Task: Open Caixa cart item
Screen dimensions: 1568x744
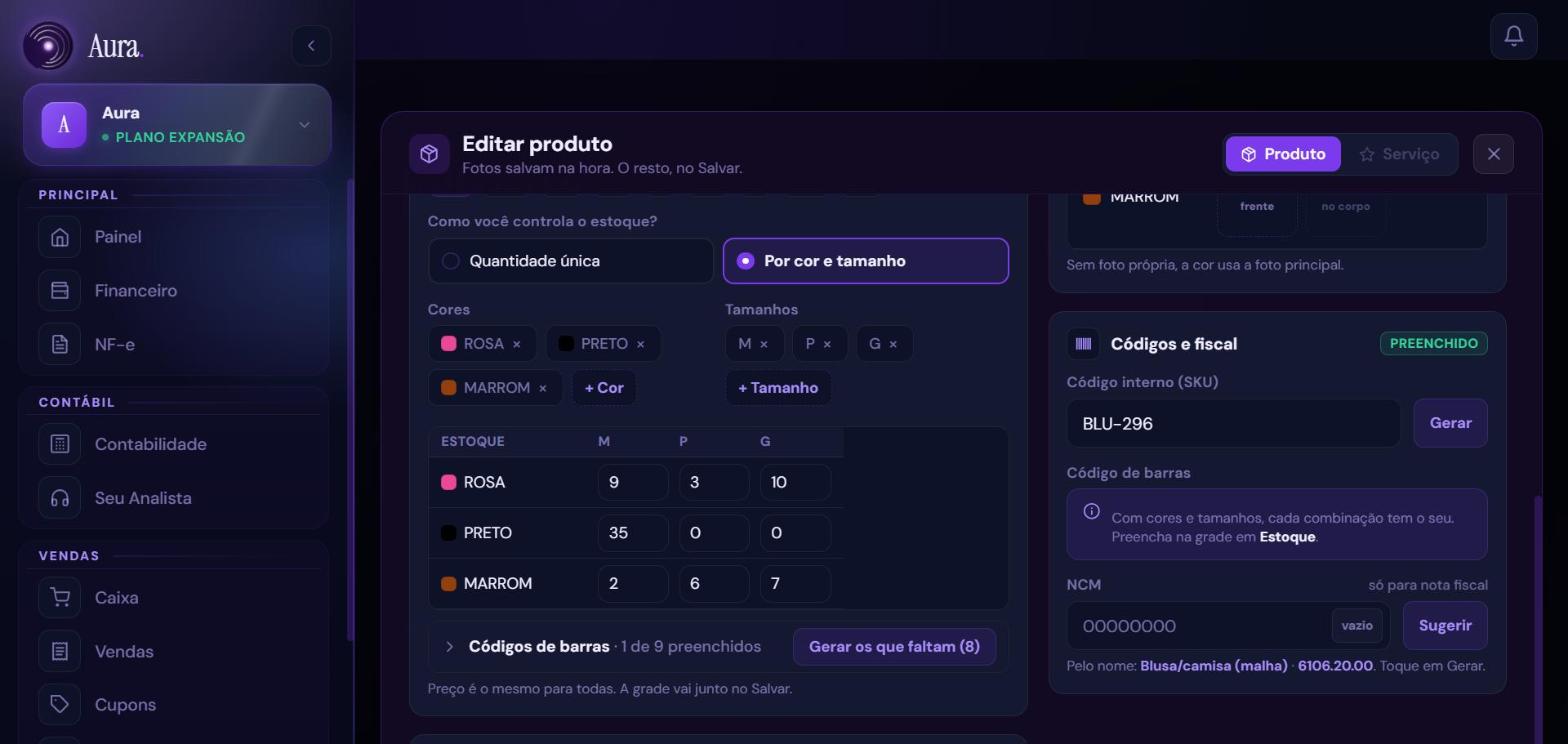Action: point(173,598)
